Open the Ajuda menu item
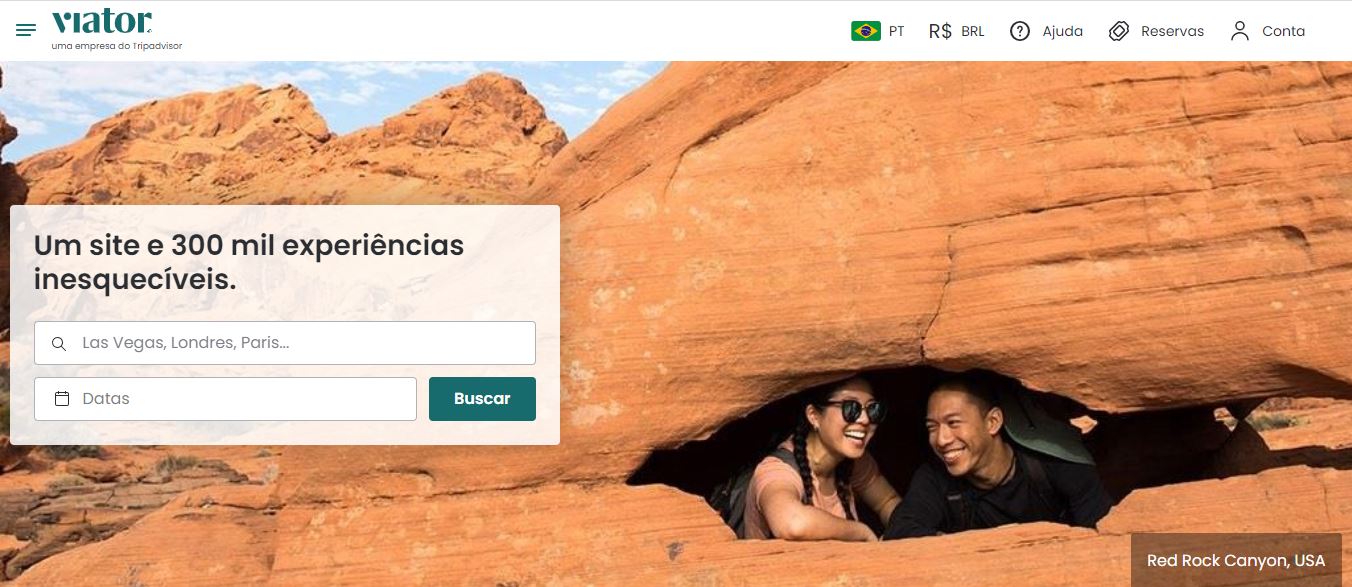The image size is (1352, 587). coord(1046,31)
